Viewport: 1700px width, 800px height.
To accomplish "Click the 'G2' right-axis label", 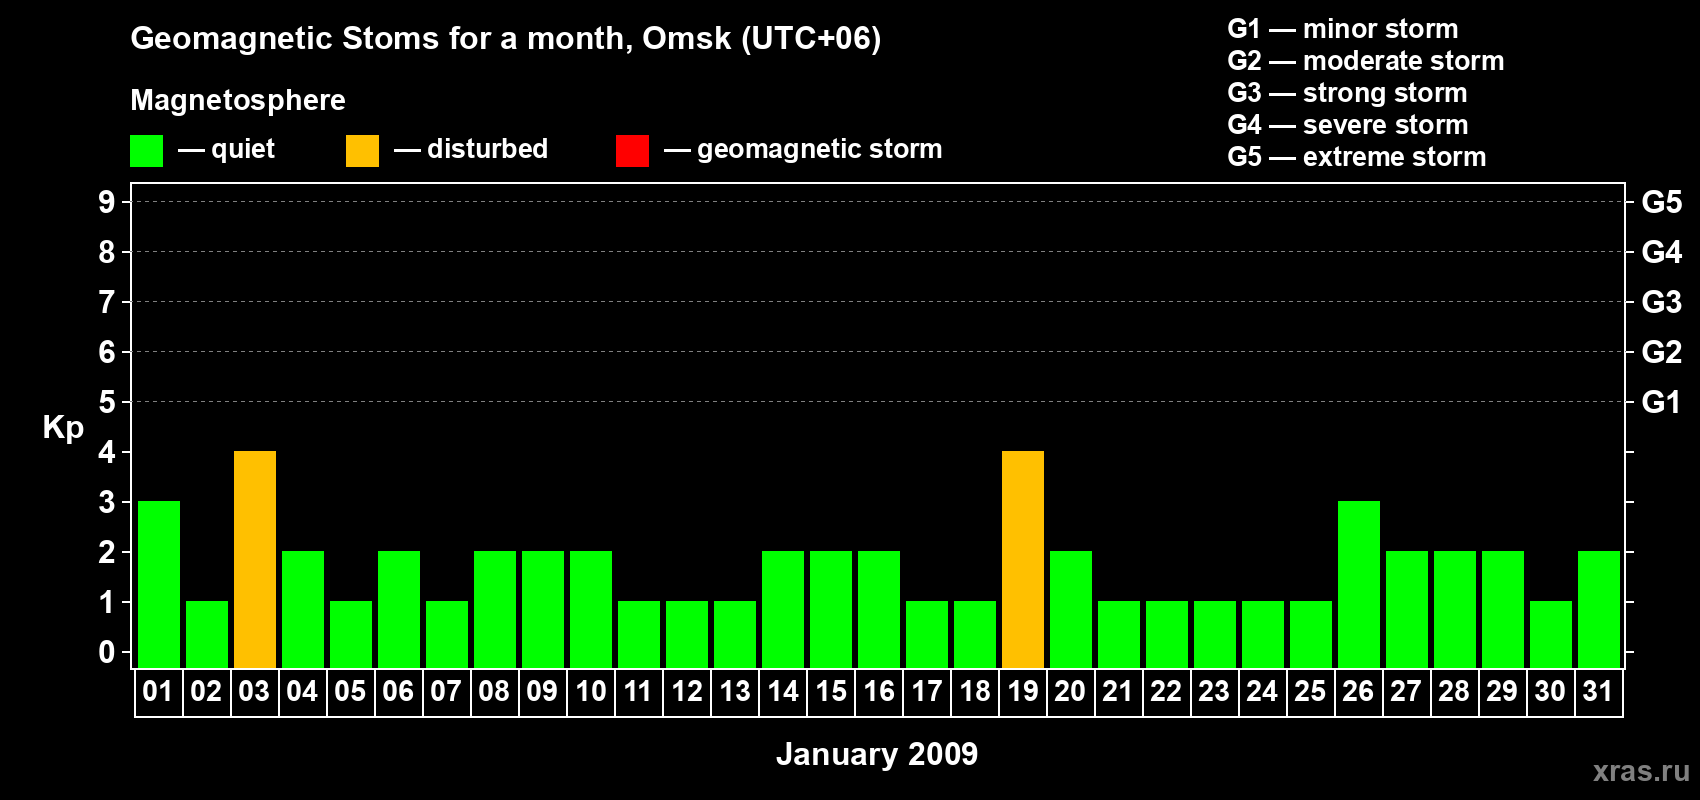I will coord(1662,352).
